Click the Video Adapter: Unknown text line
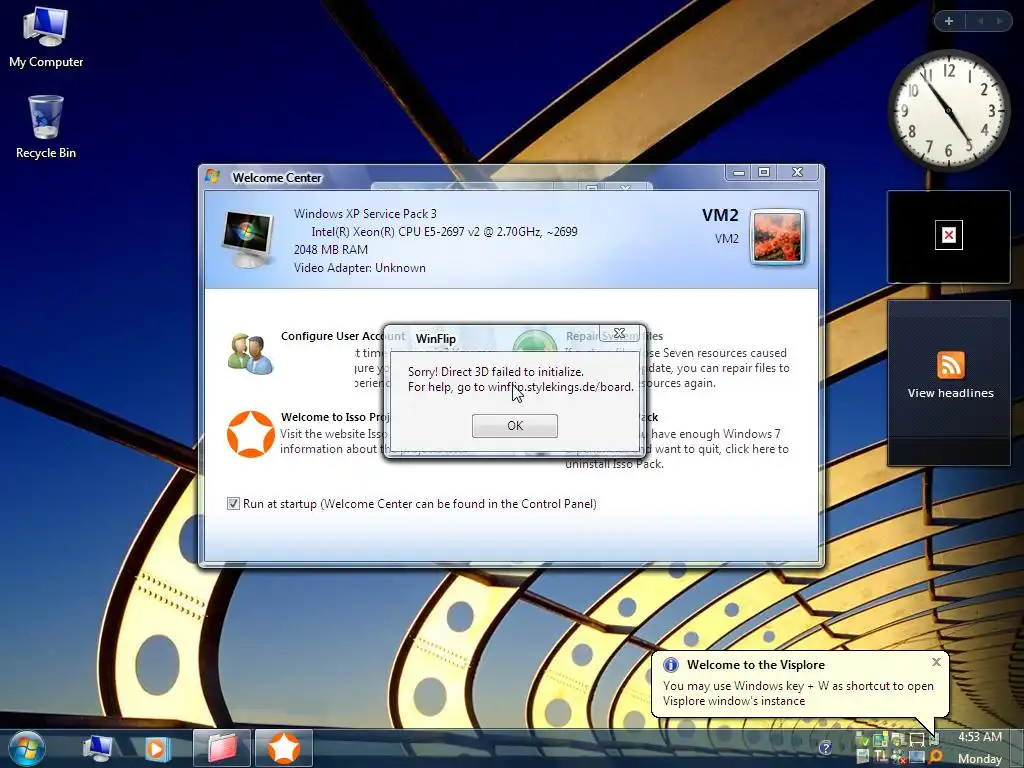Image resolution: width=1024 pixels, height=768 pixels. coord(360,268)
